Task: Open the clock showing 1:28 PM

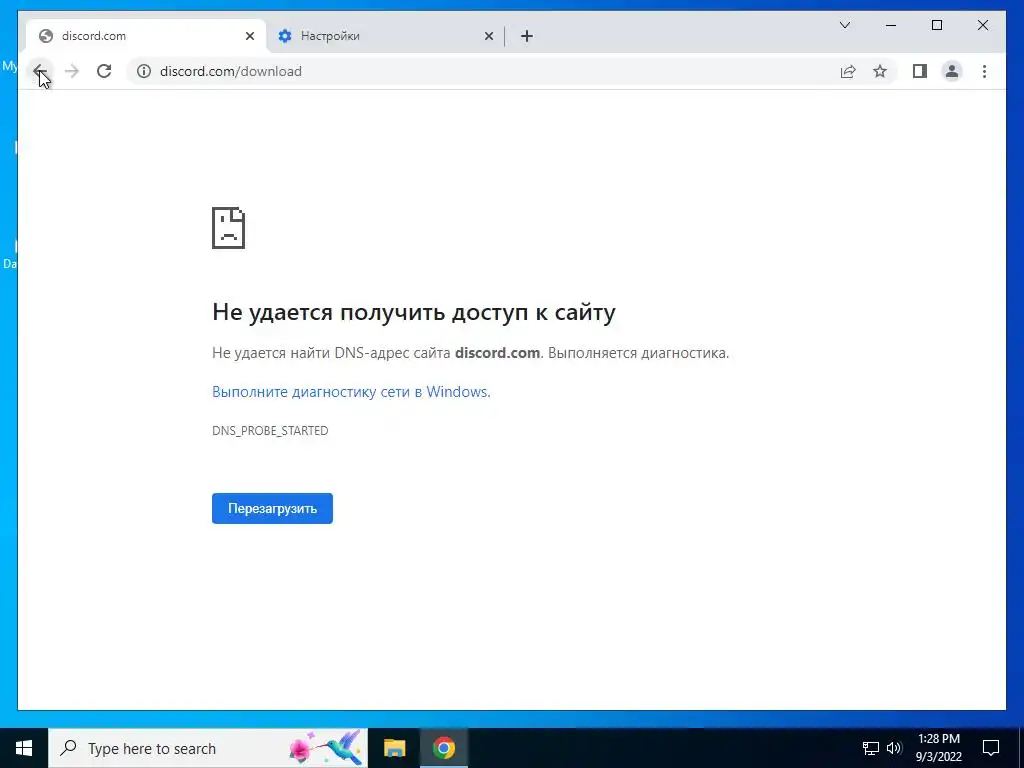Action: pyautogui.click(x=938, y=748)
